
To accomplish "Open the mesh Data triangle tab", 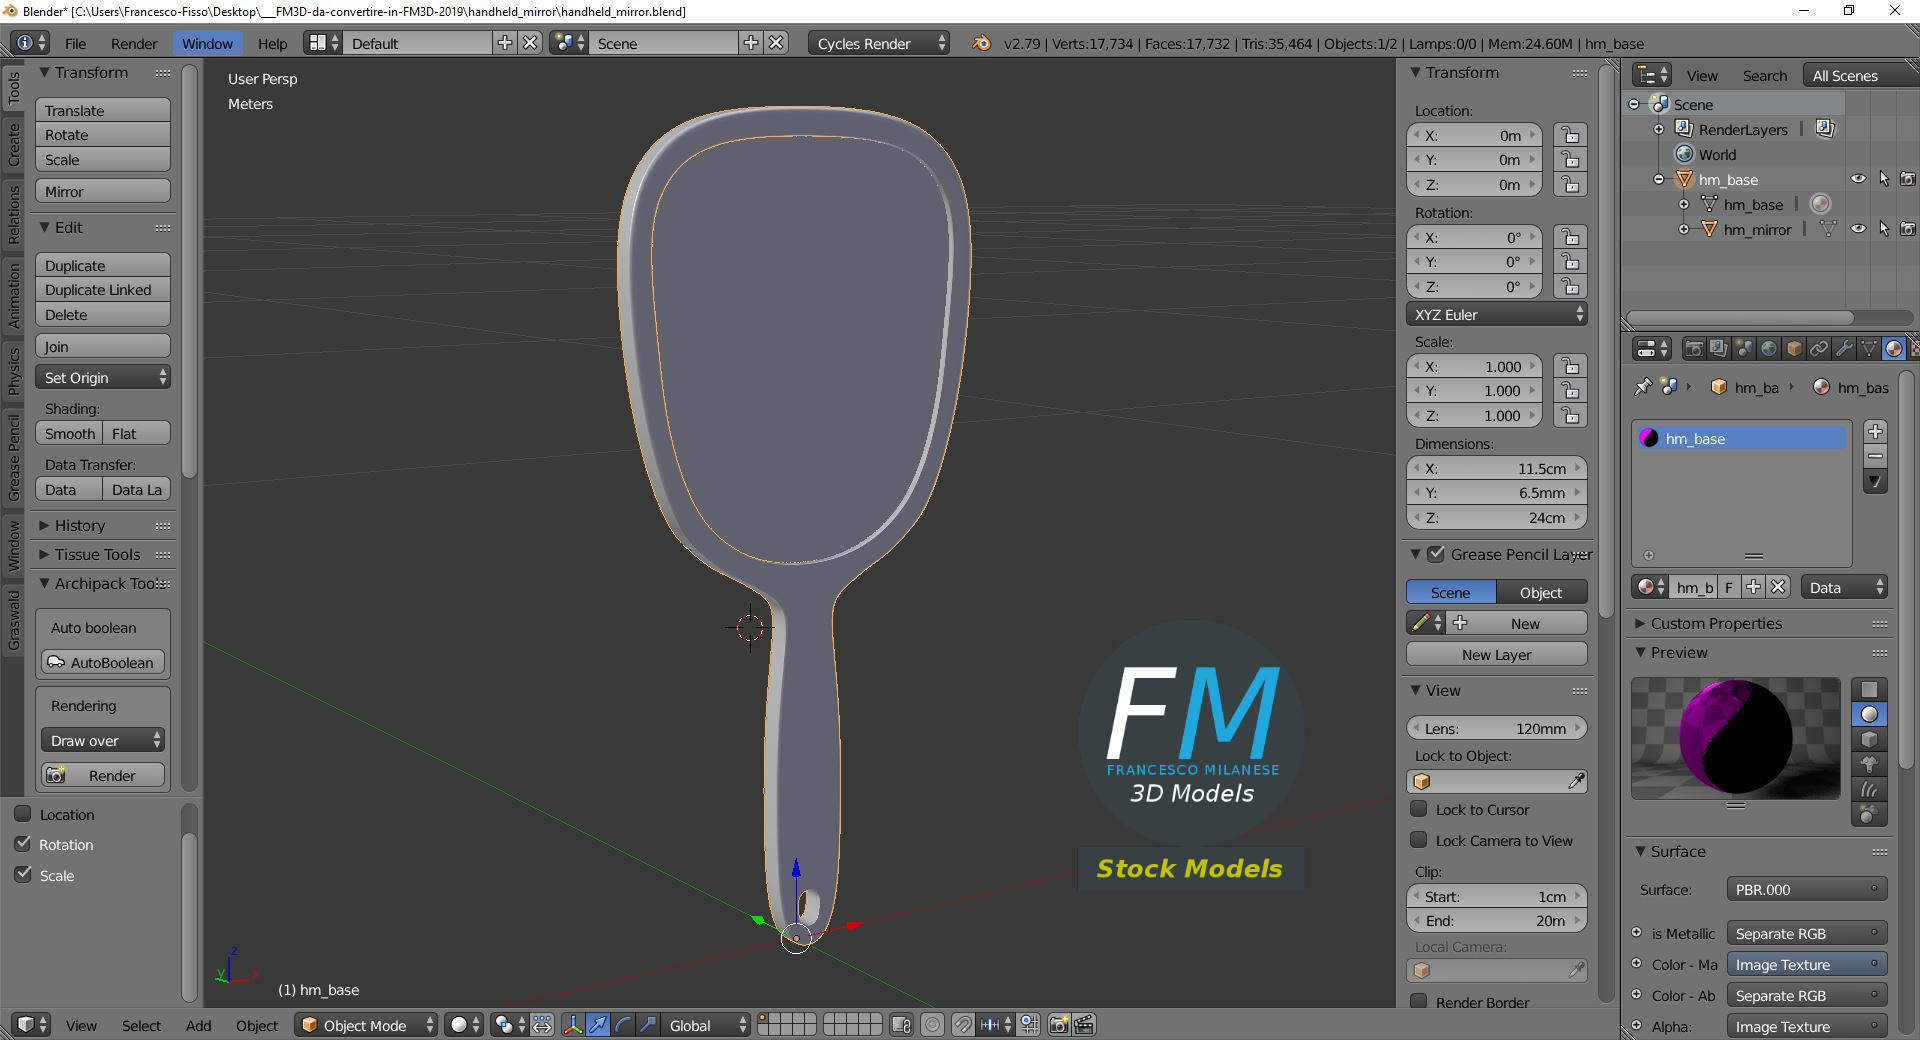I will coord(1869,348).
